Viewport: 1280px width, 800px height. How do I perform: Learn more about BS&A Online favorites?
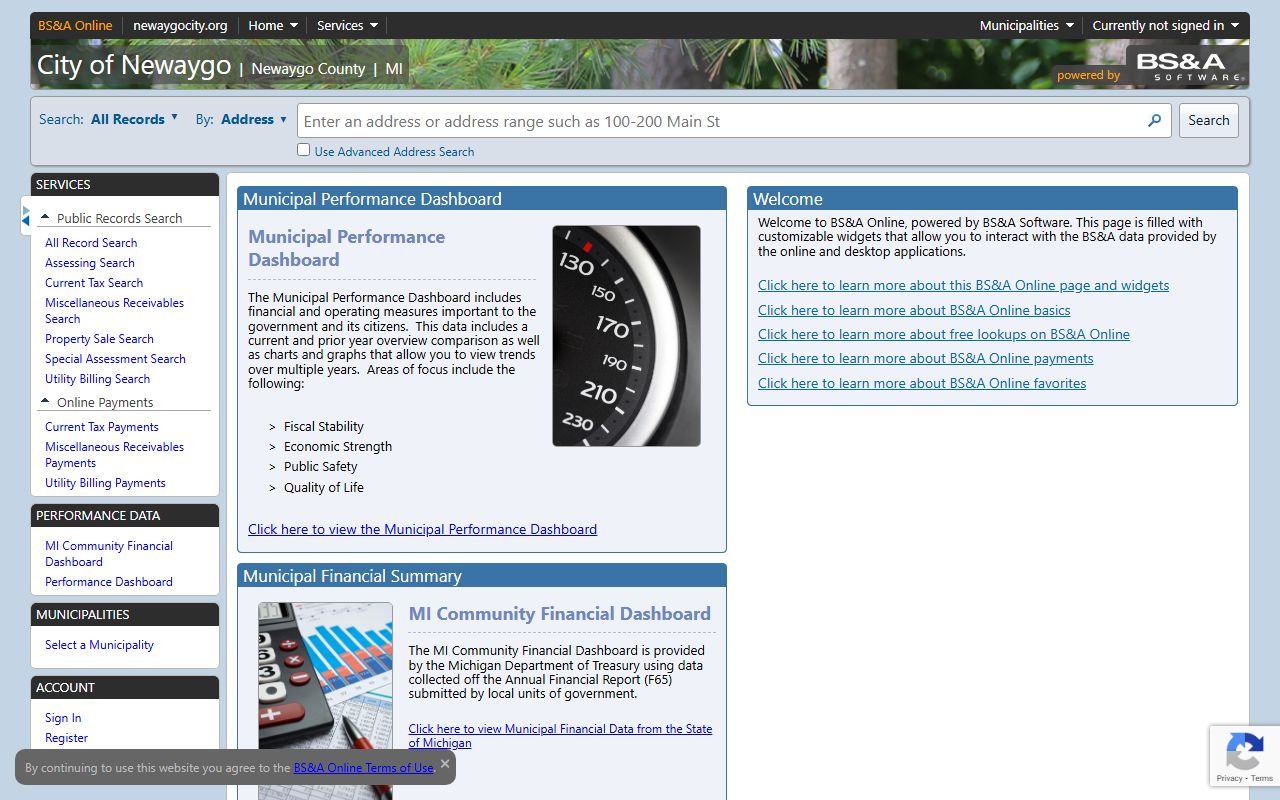[x=922, y=383]
